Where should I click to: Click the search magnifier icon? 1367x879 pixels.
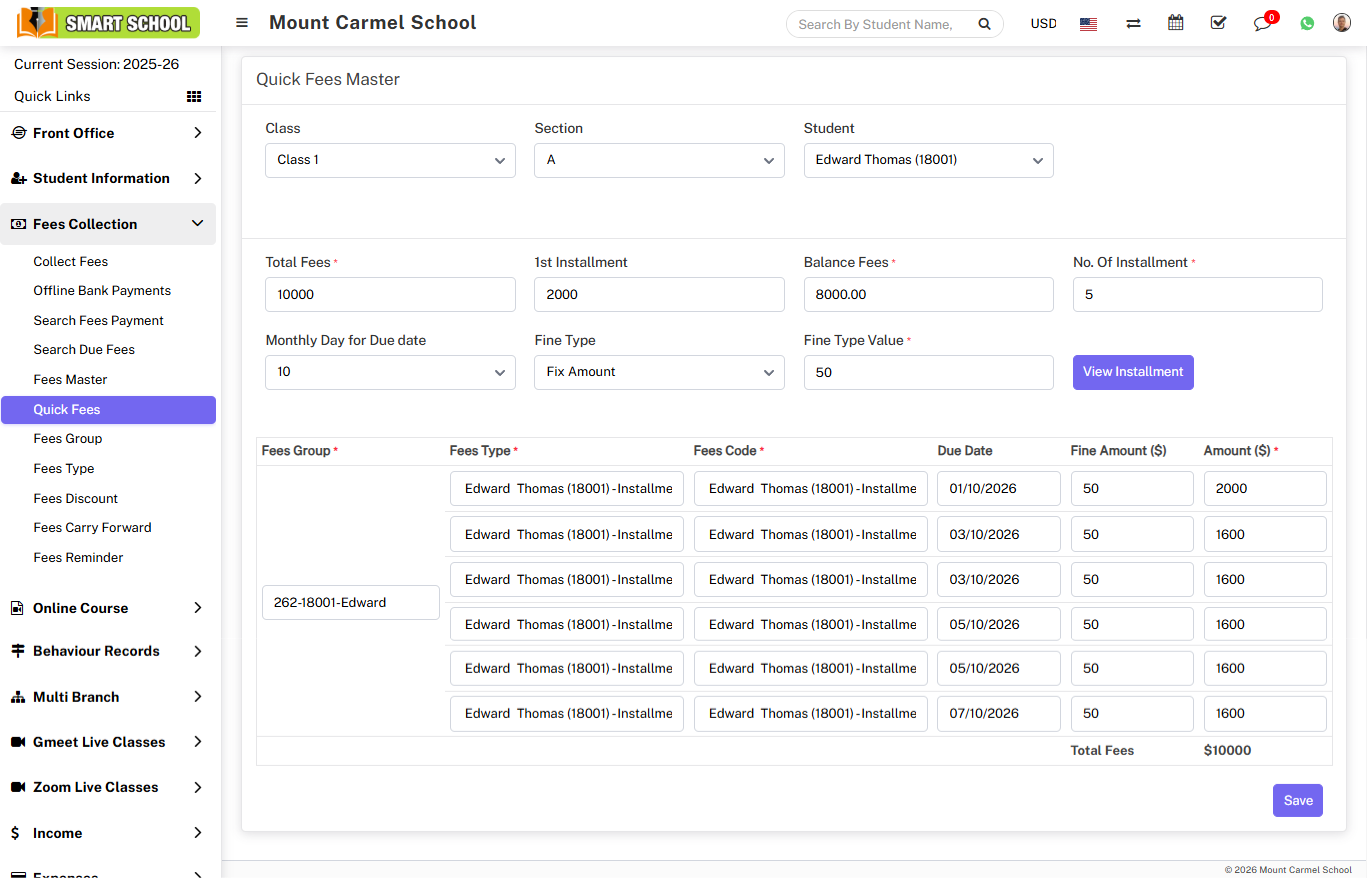tap(984, 24)
